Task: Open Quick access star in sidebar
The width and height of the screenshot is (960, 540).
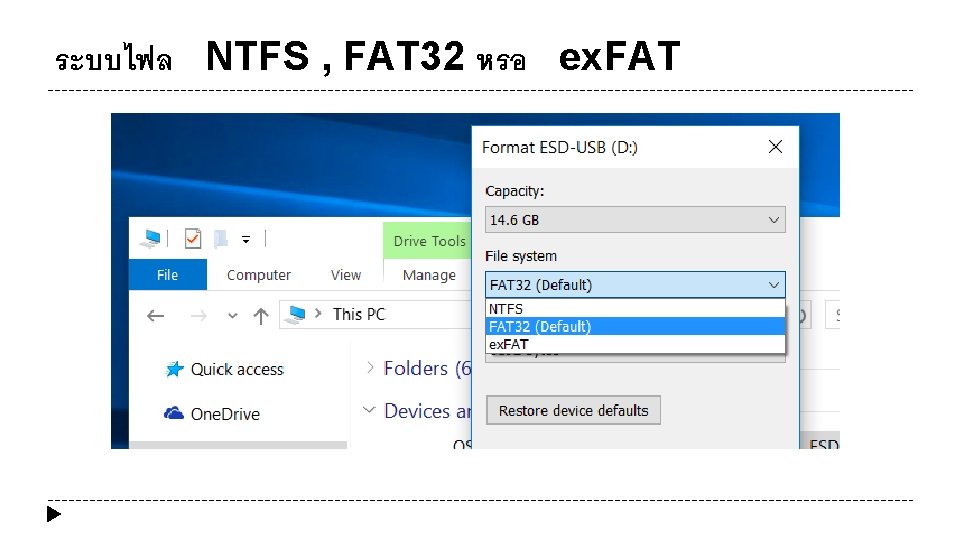Action: [x=175, y=370]
